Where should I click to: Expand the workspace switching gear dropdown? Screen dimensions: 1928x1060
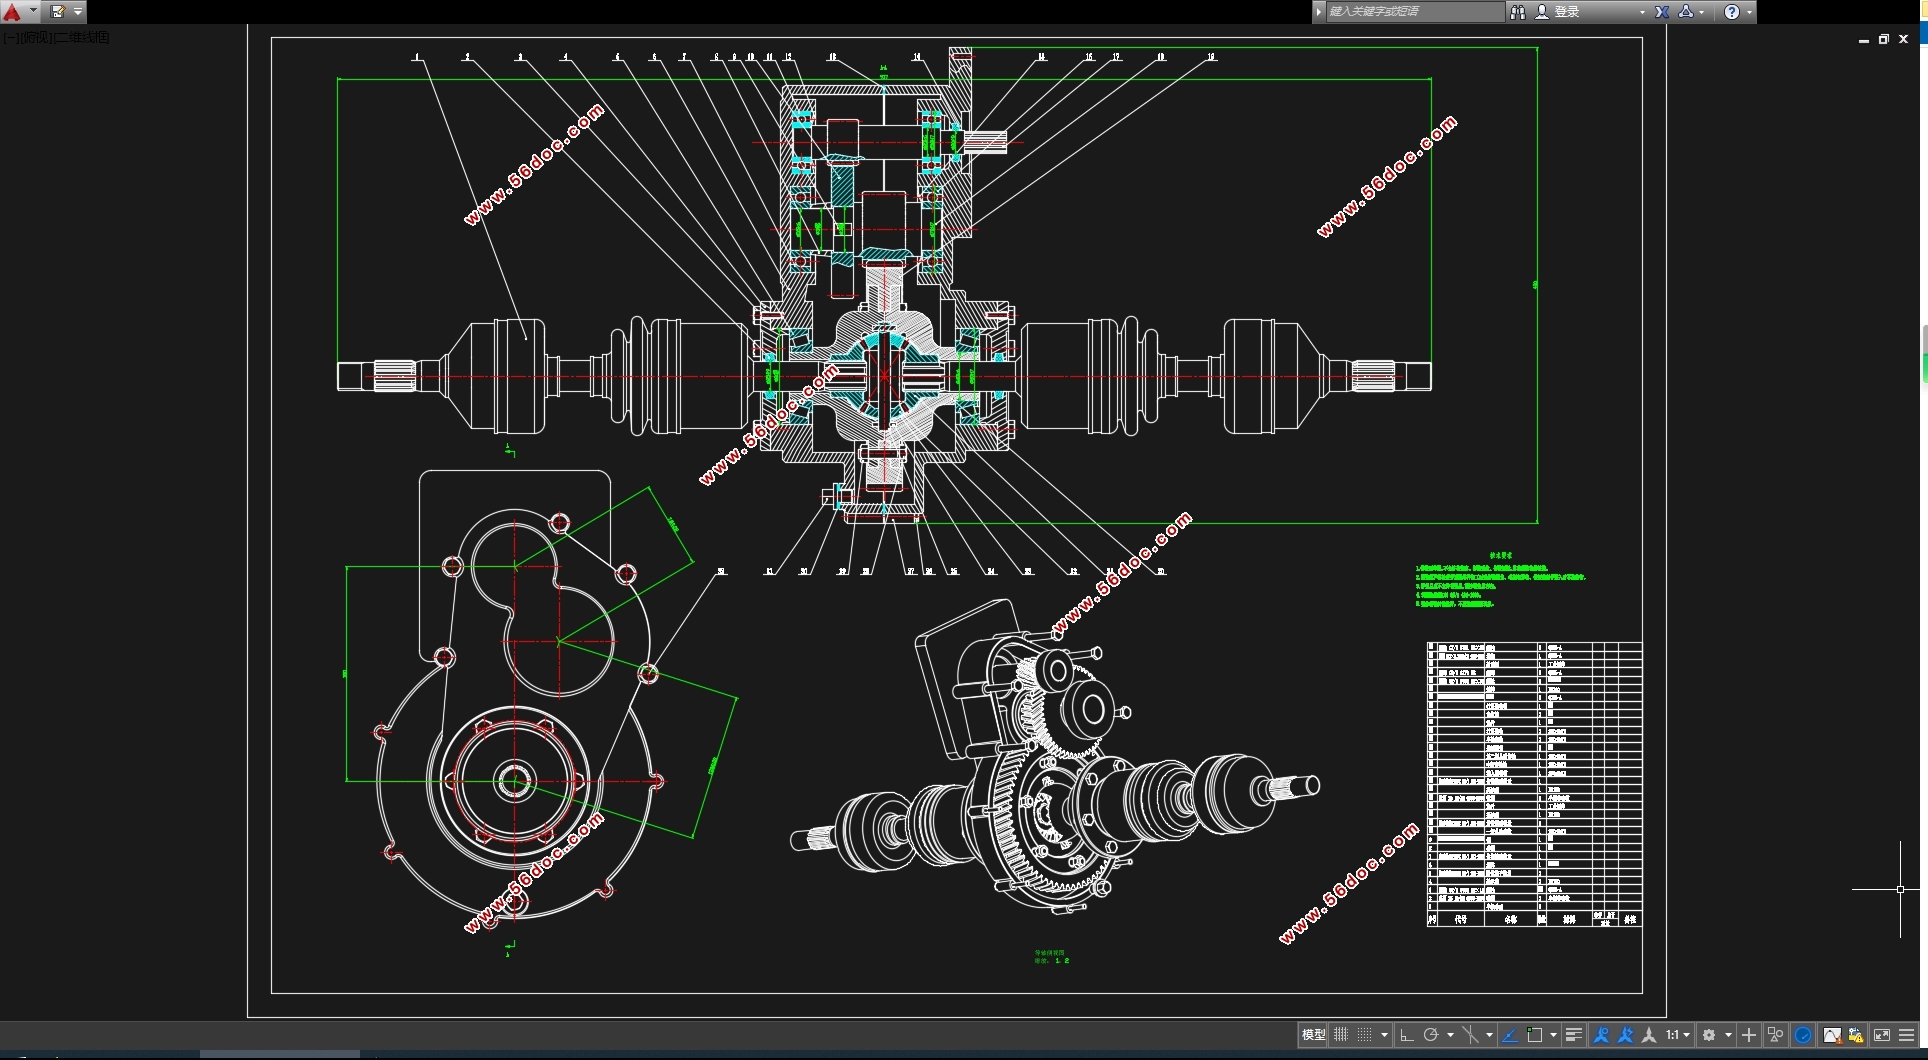coord(1728,1035)
